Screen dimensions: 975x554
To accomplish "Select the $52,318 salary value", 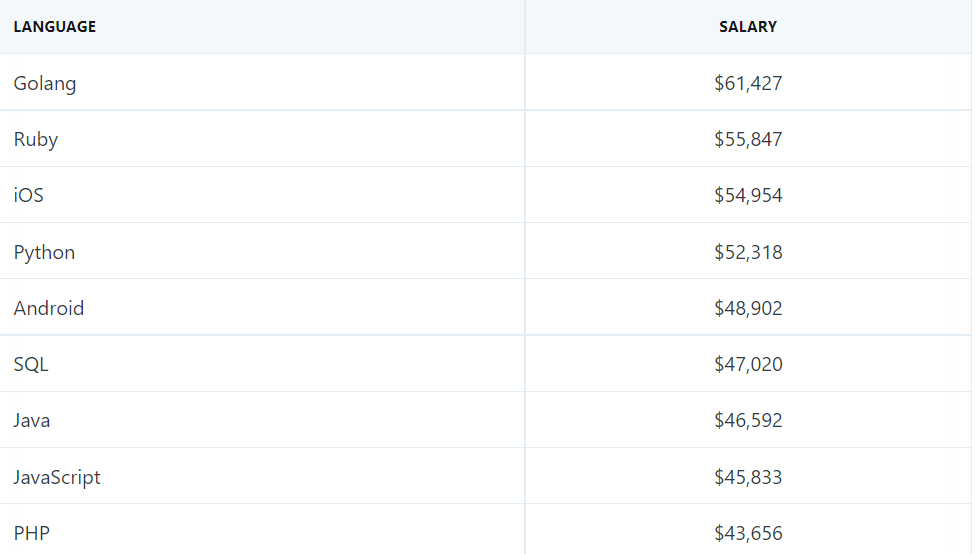I will point(748,252).
